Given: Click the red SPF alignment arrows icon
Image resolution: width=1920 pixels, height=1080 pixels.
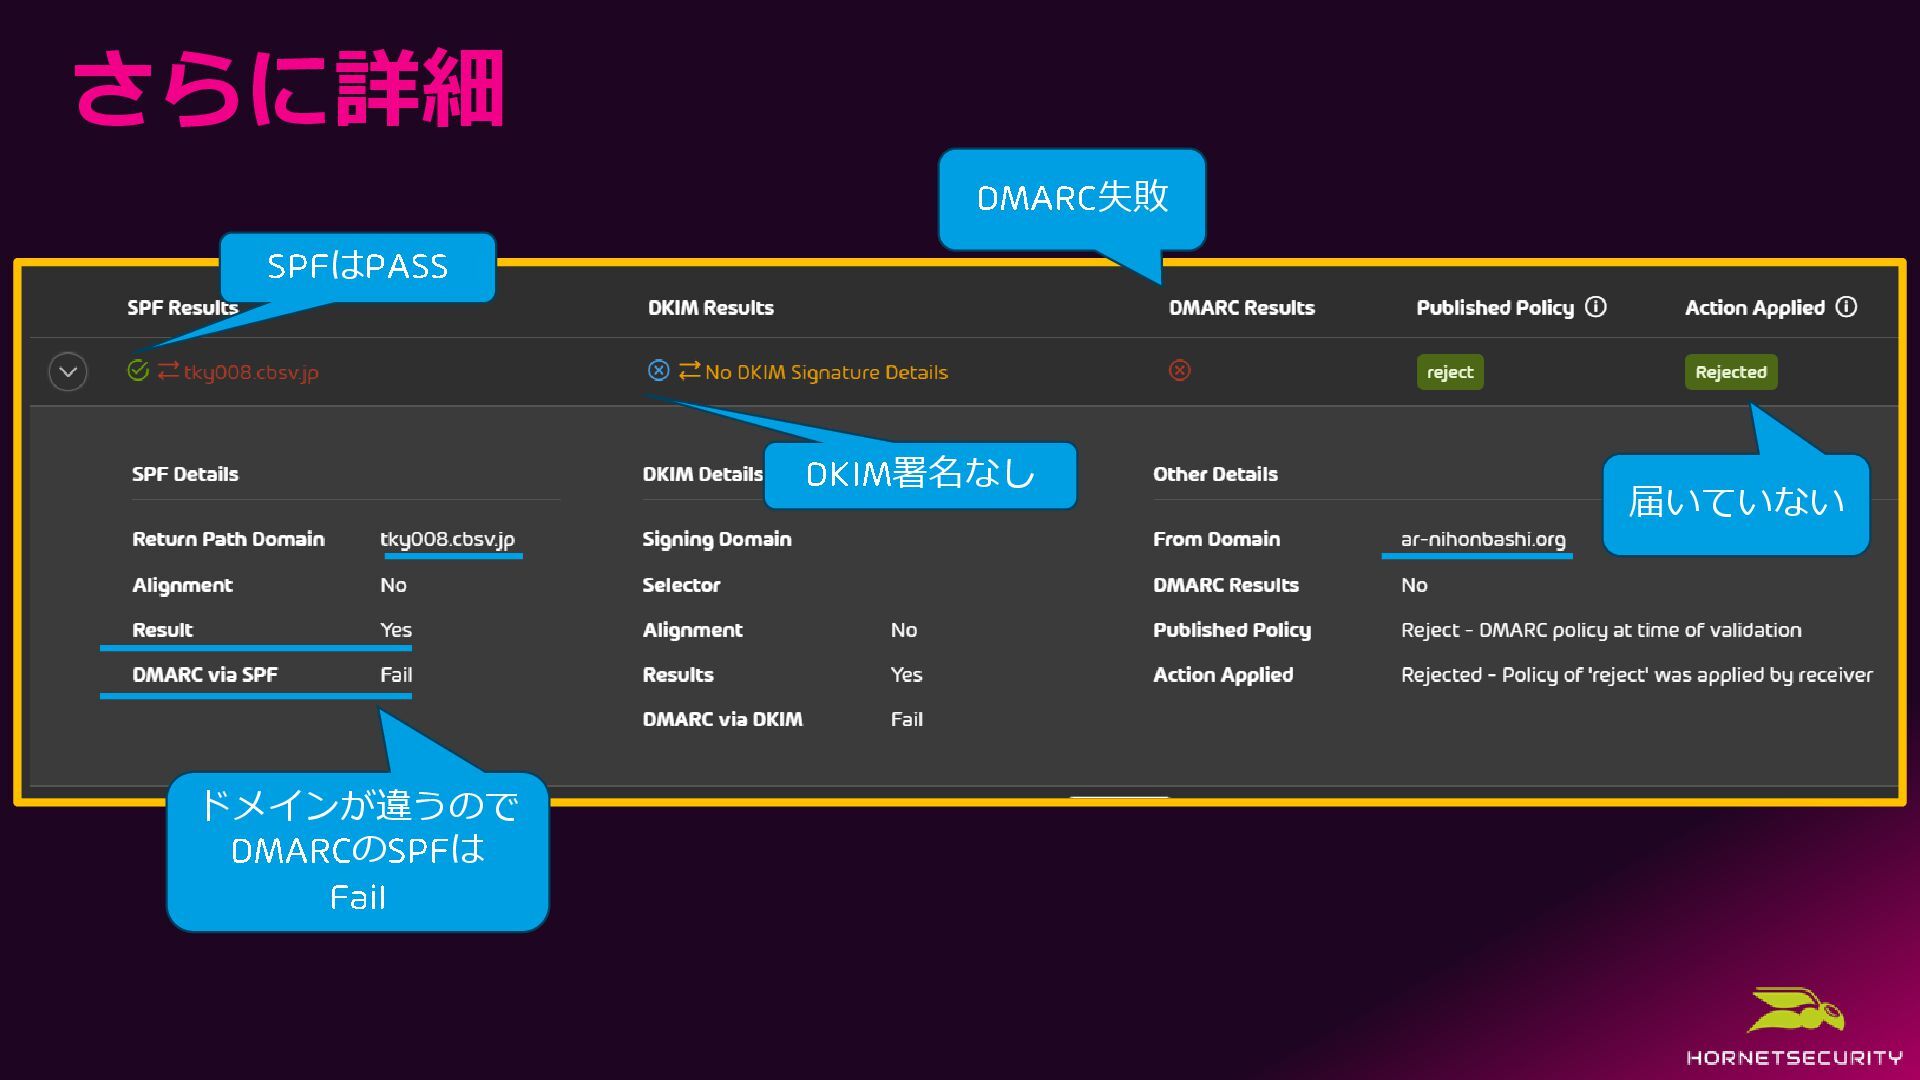Looking at the screenshot, I should click(x=168, y=371).
